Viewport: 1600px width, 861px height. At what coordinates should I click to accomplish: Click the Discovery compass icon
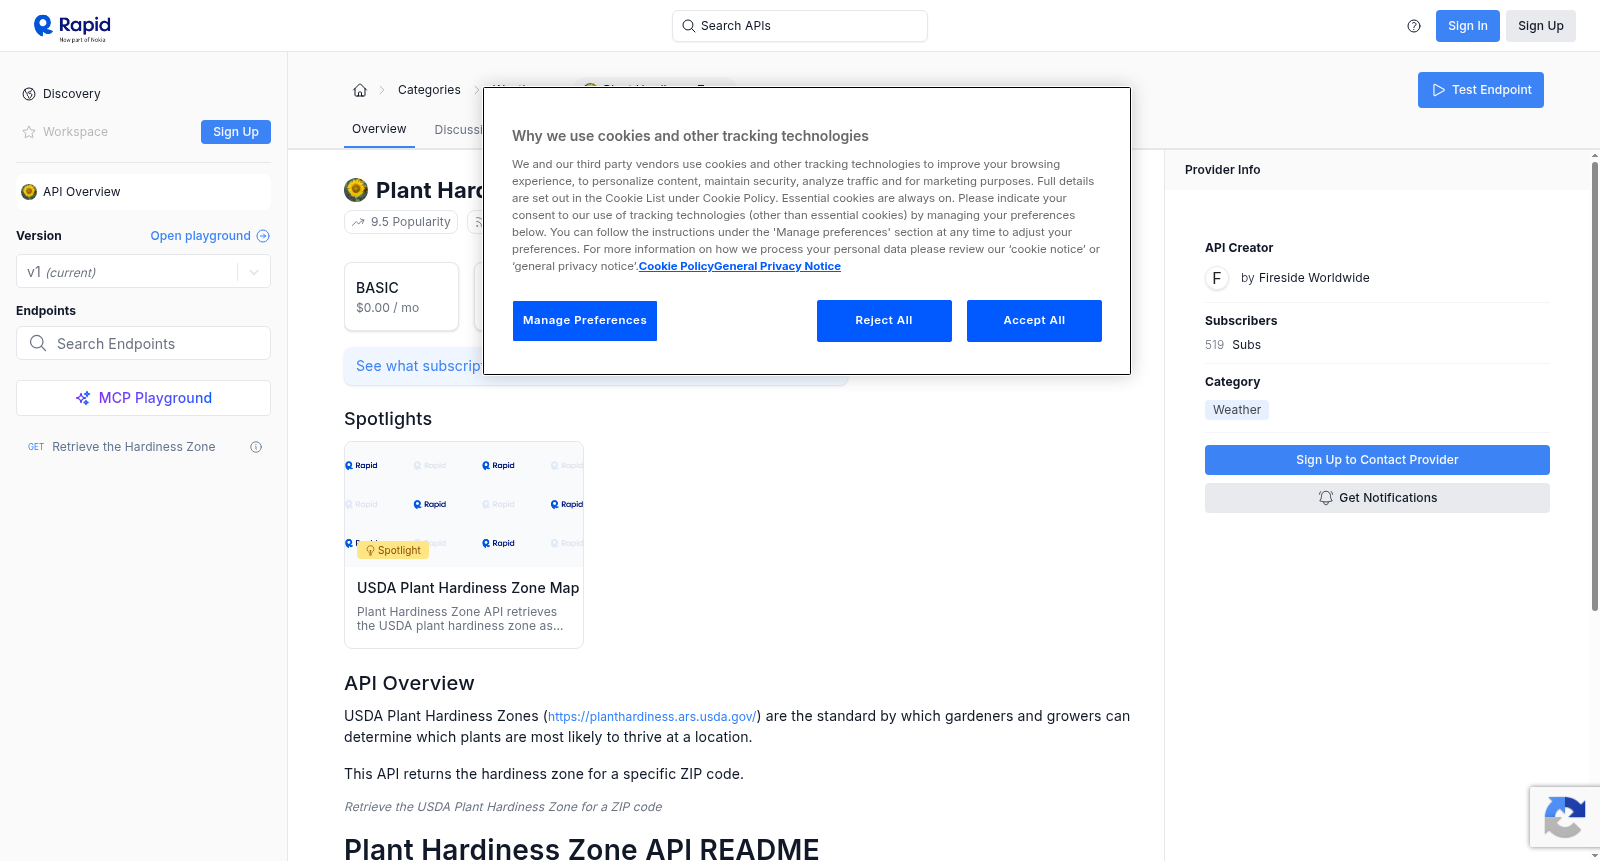point(29,94)
